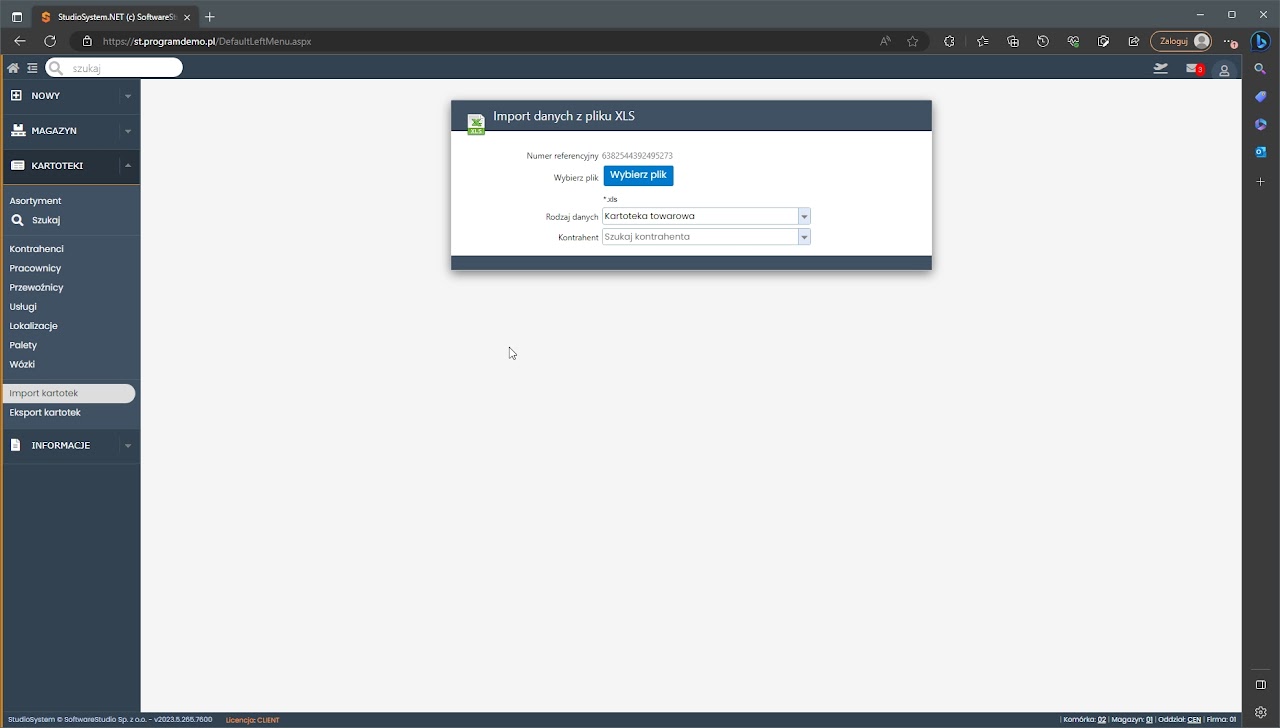Click the Zaloguj browser profile button
This screenshot has width=1280, height=728.
tap(1182, 41)
